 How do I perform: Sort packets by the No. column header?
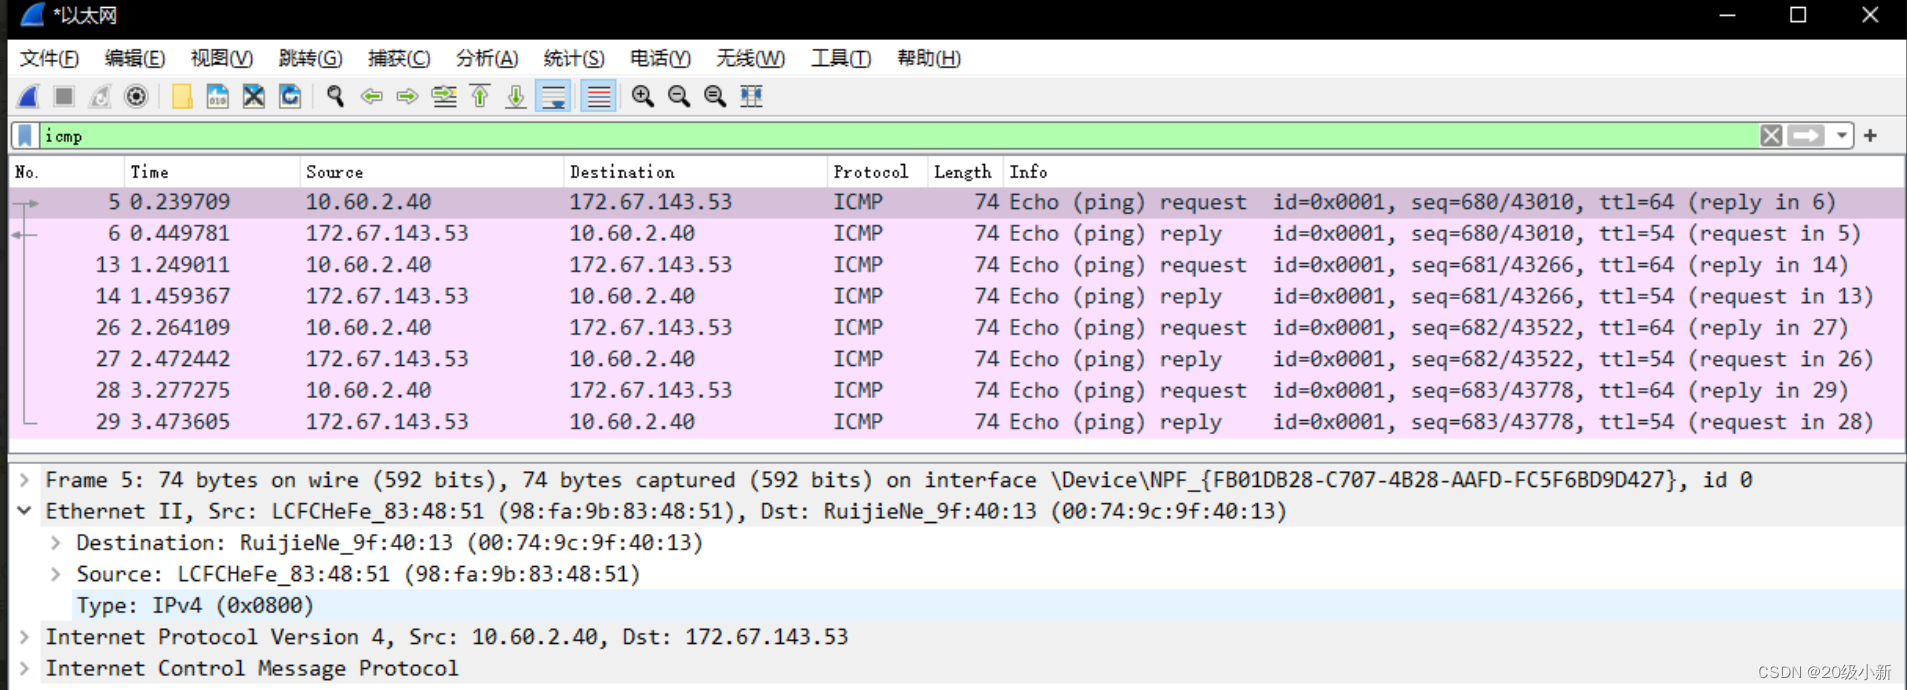pyautogui.click(x=67, y=172)
